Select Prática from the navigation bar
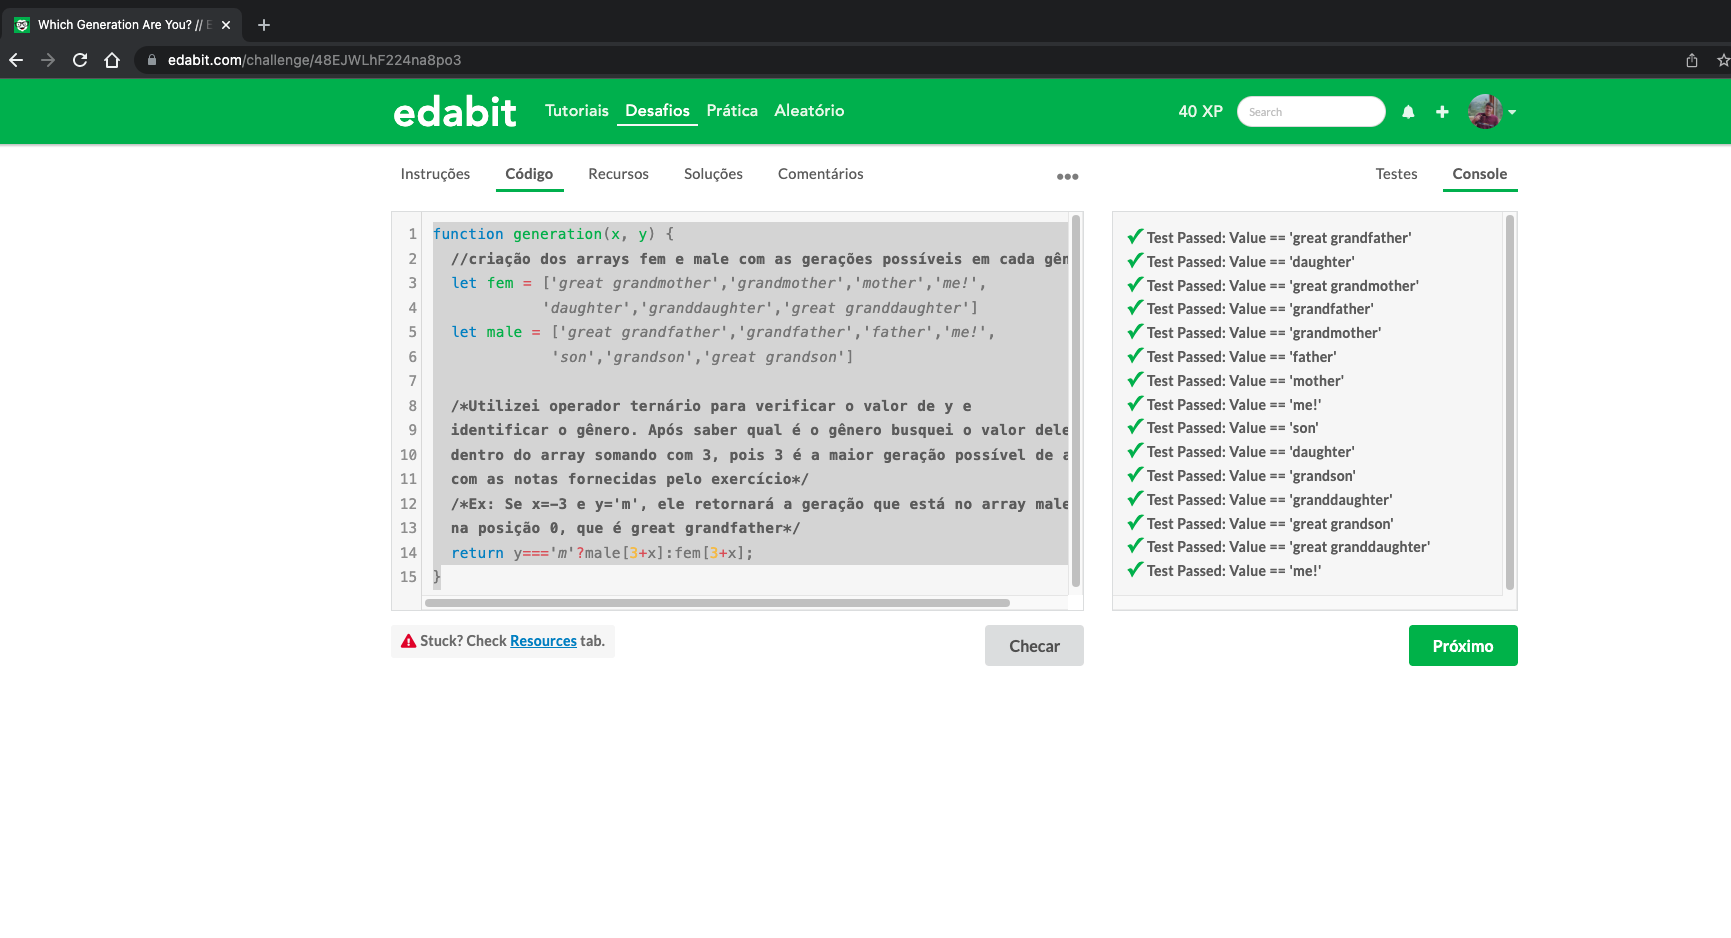 (731, 110)
